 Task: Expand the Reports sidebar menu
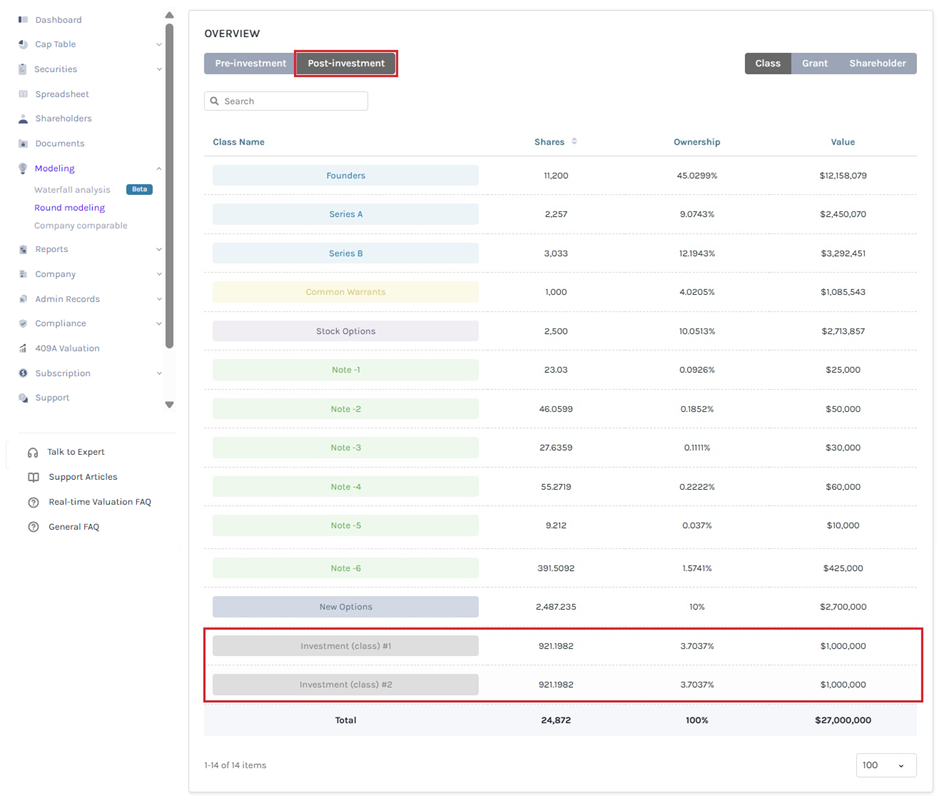pyautogui.click(x=90, y=249)
